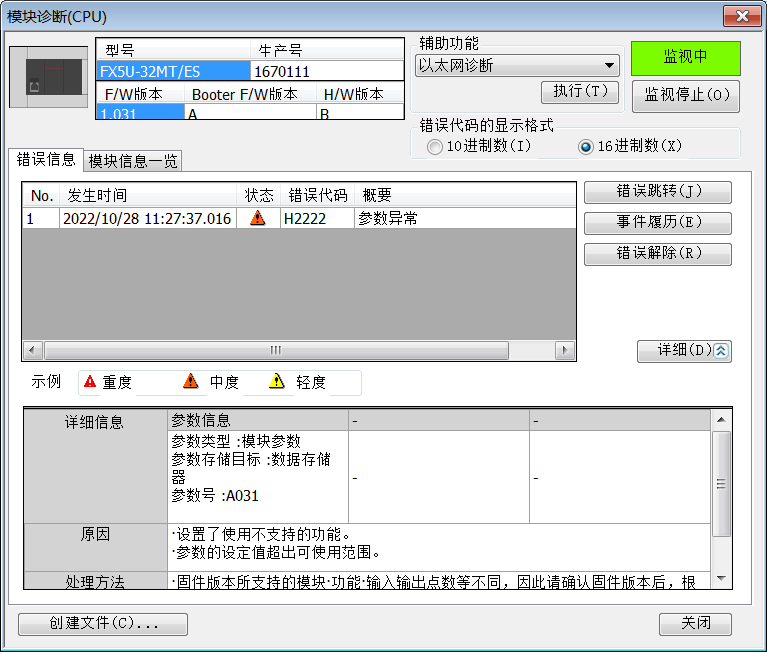Screen dimensions: 767x652
Task: Click the 错误跳转(J) button
Action: click(657, 193)
